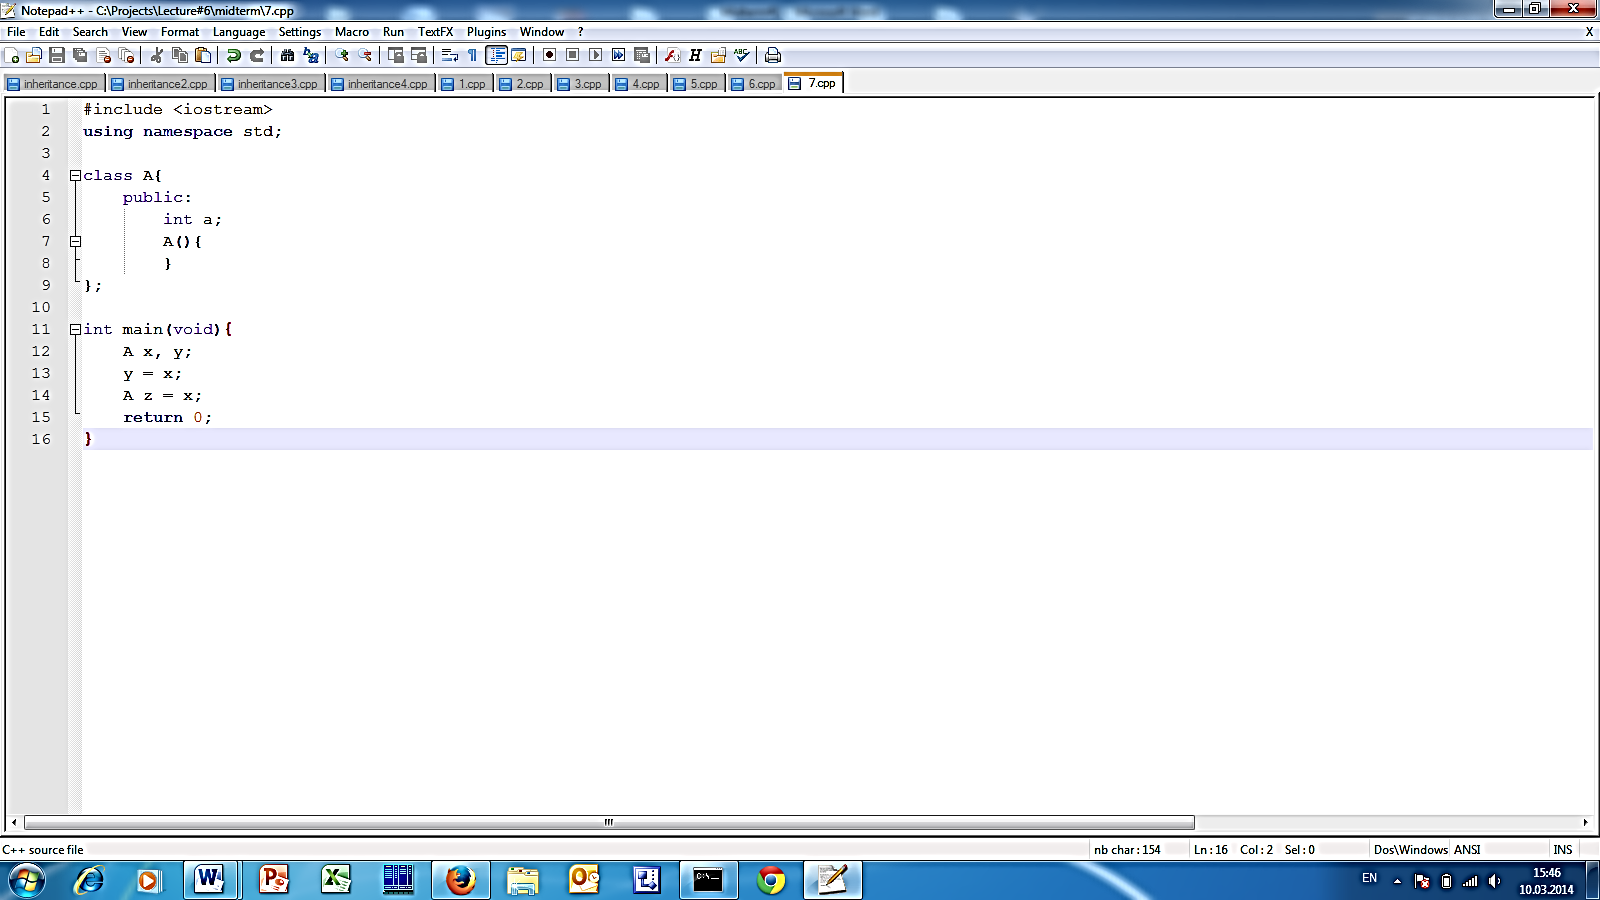1600x900 pixels.
Task: Open a file with the Open folder icon
Action: [34, 55]
